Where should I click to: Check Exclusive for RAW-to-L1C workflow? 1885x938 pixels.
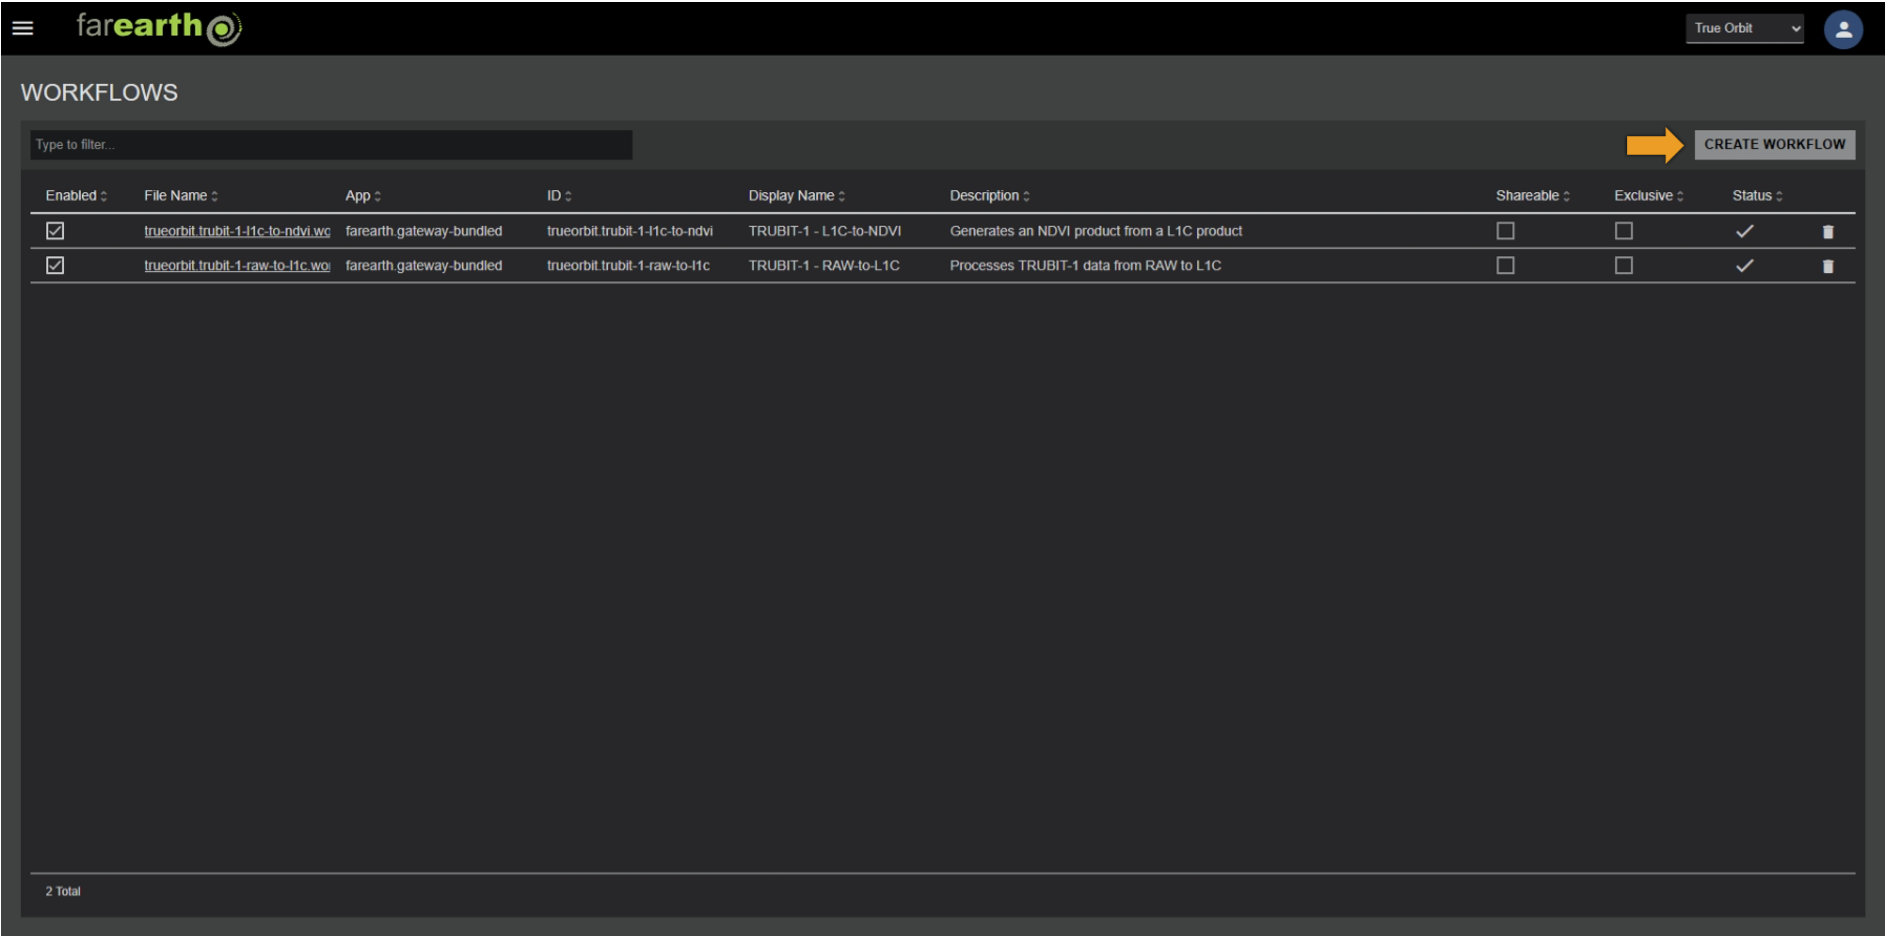(x=1624, y=265)
